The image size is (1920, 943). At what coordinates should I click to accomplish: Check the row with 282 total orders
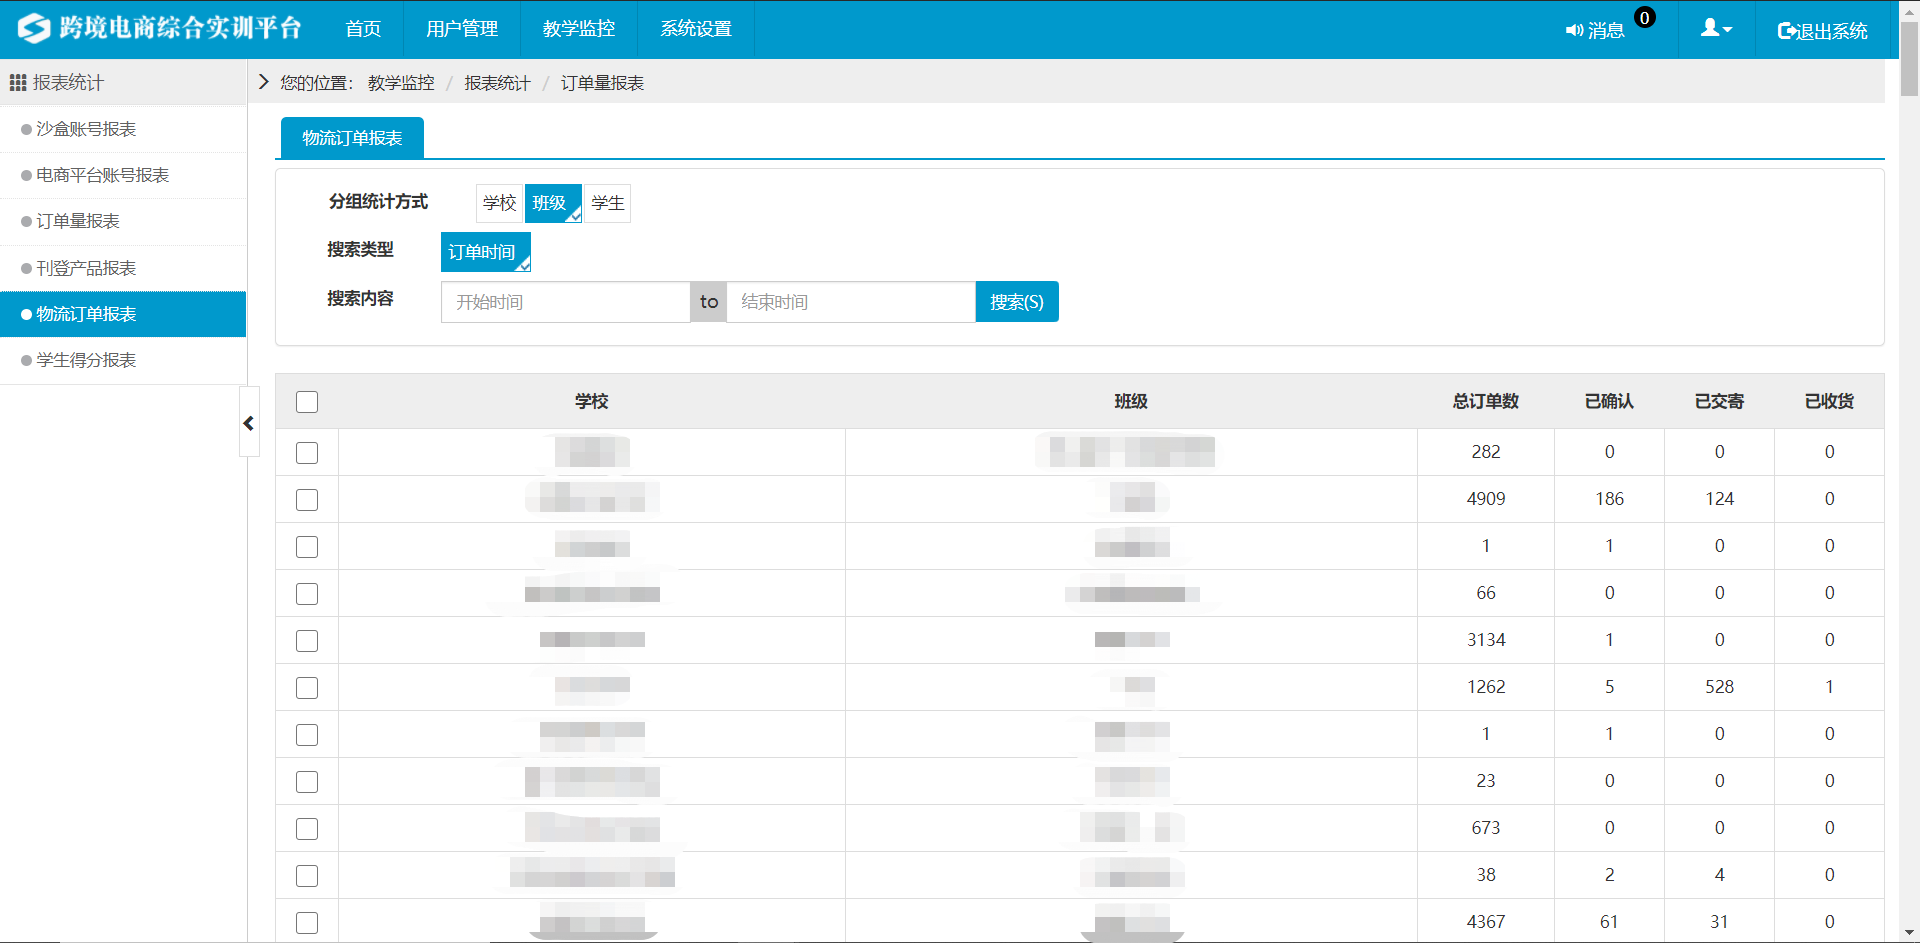[x=307, y=453]
